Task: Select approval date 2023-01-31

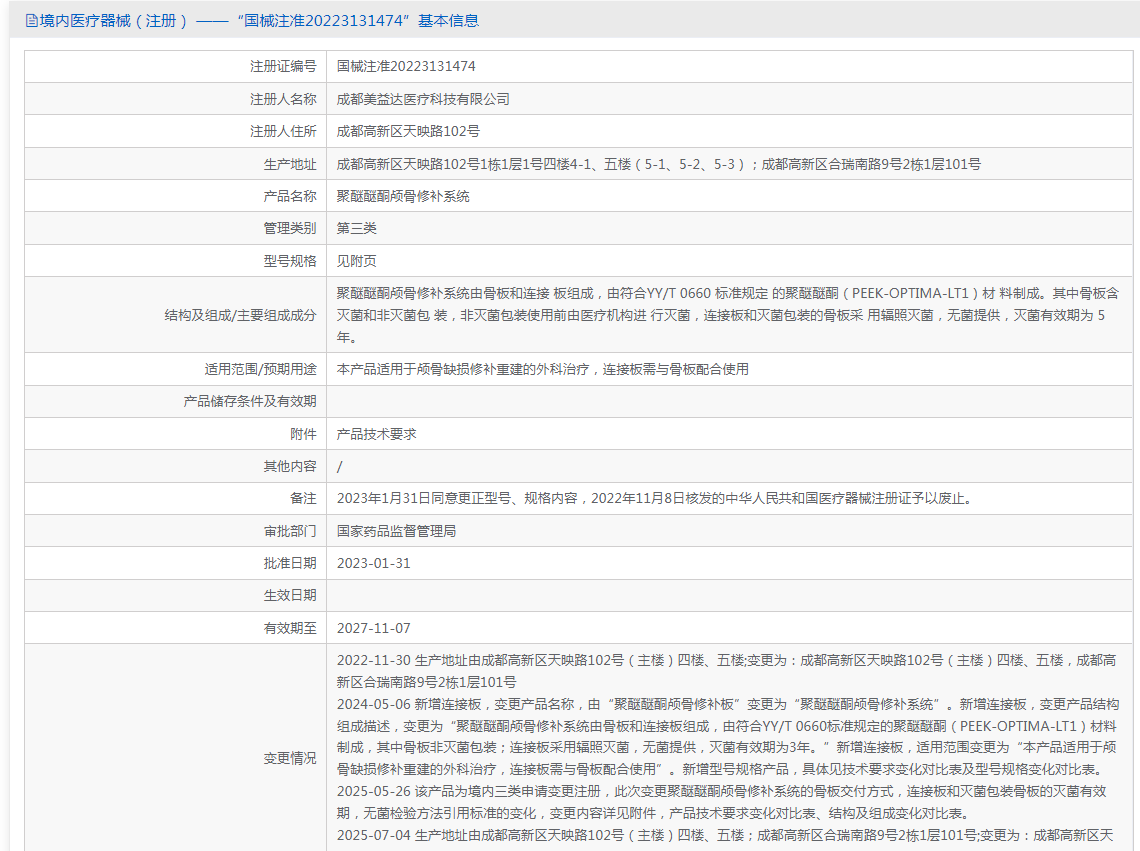Action: point(374,563)
